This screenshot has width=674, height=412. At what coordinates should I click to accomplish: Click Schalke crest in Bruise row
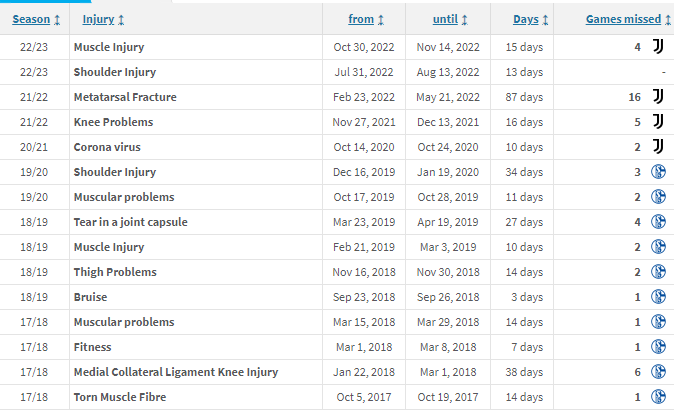(x=658, y=297)
